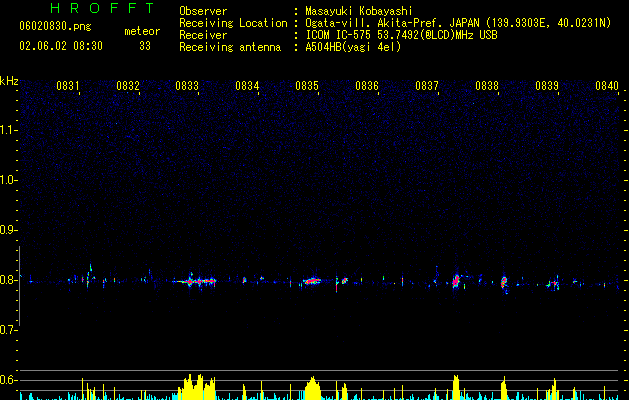The image size is (629, 400).
Task: Click the meteor label
Action: (142, 31)
